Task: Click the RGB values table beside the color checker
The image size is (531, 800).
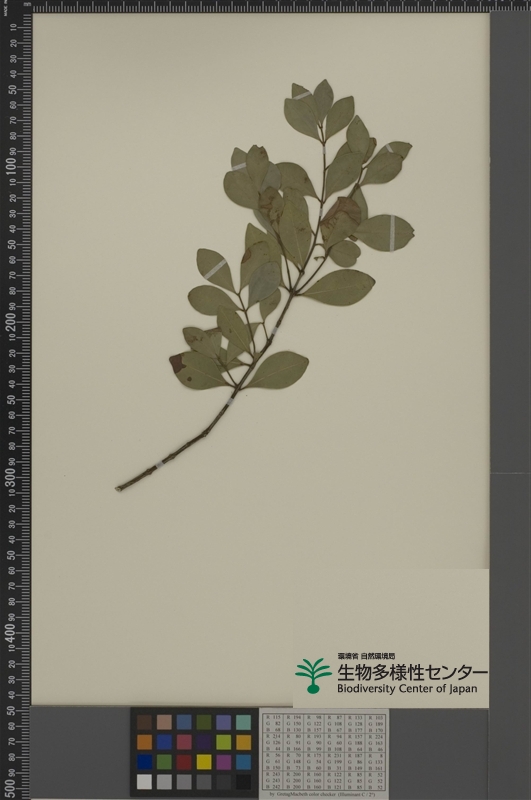Action: (x=324, y=752)
